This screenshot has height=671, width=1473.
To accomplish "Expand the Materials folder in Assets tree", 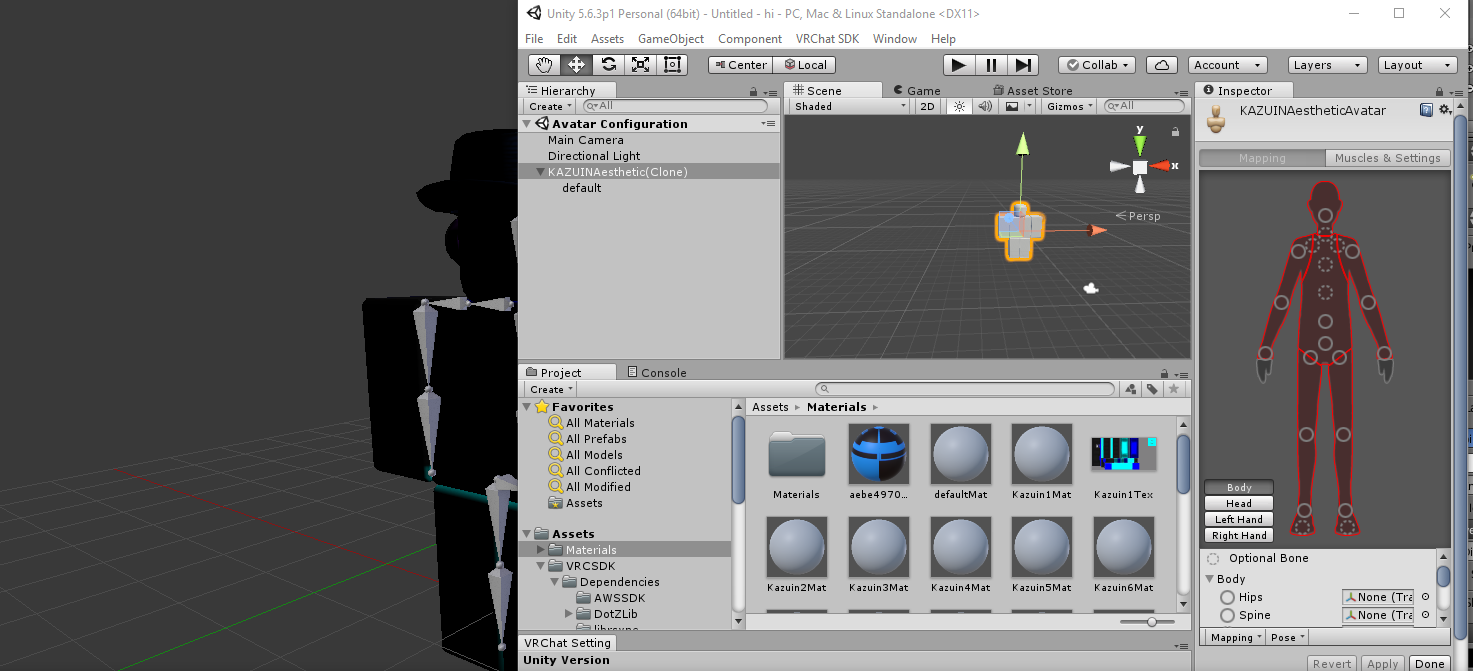I will [542, 550].
